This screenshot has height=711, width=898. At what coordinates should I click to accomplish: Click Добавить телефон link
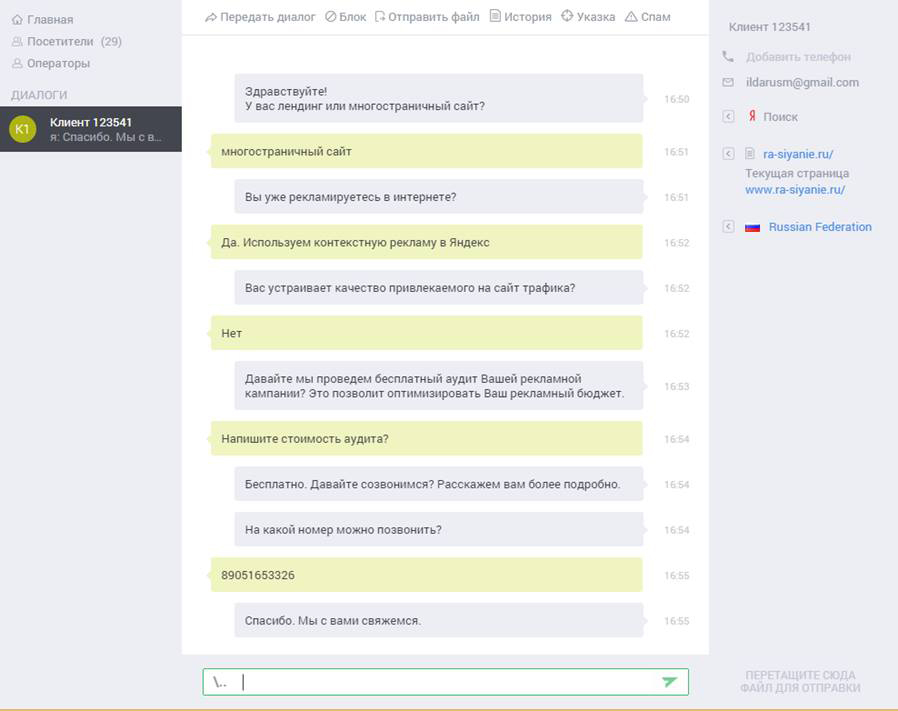pyautogui.click(x=798, y=57)
